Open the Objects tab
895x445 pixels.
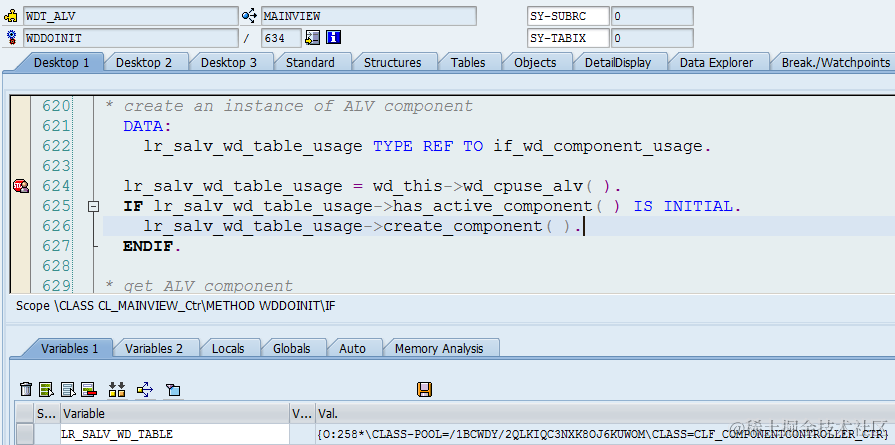coord(535,63)
